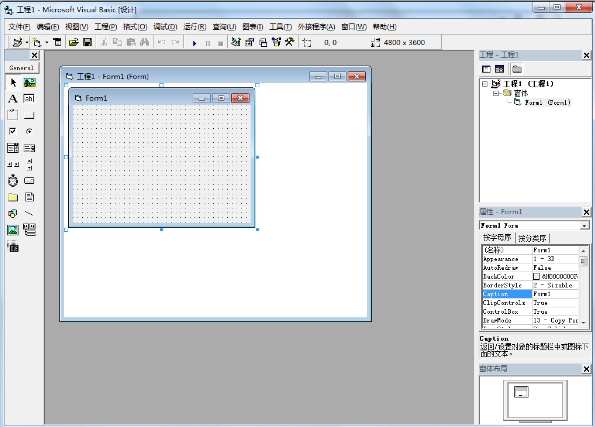Switch to the 按分类序 properties tab

pos(532,238)
